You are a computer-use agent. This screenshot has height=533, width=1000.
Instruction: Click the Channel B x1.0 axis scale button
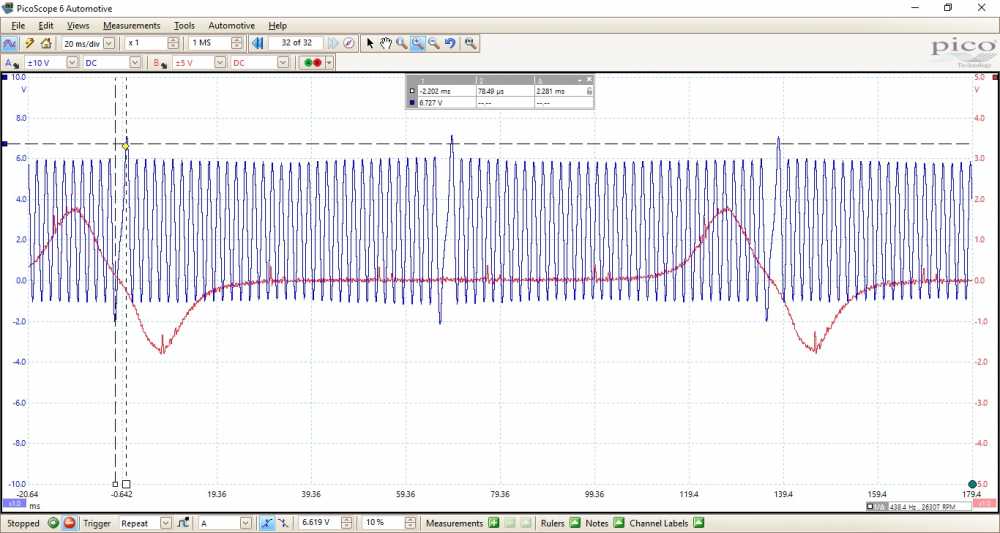(985, 504)
